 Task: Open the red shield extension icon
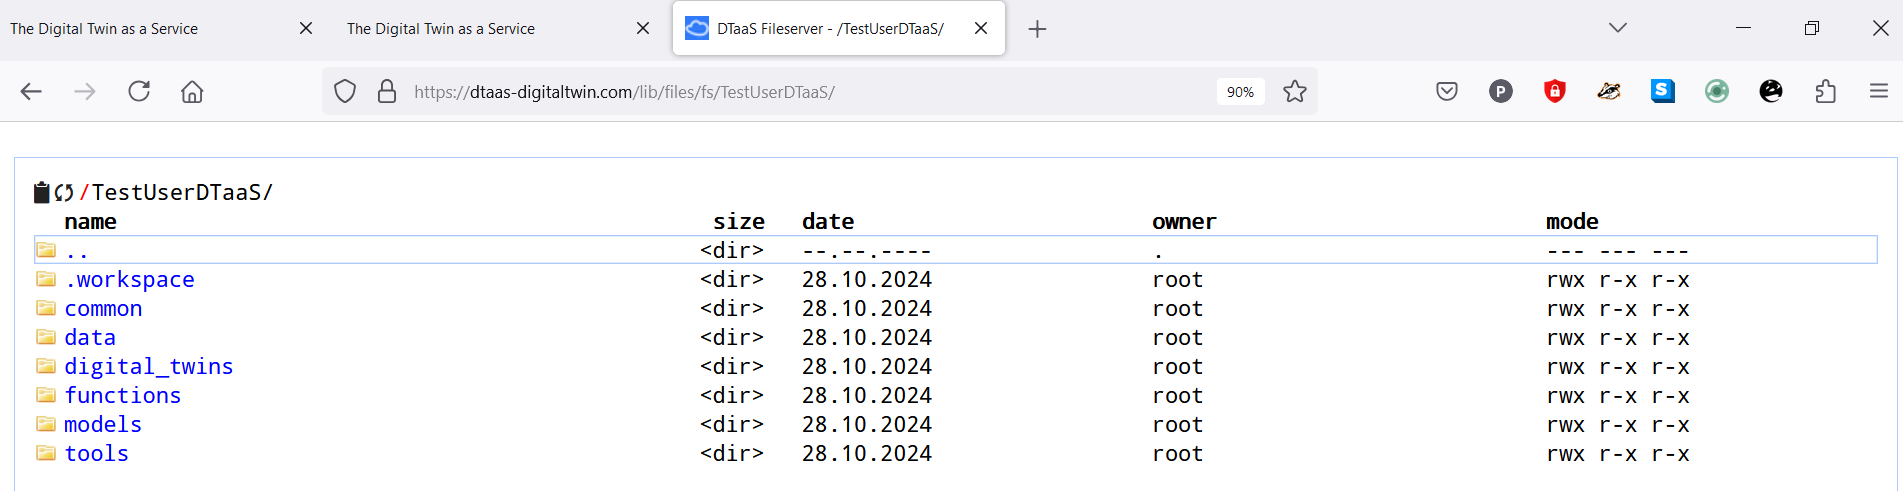click(1555, 92)
